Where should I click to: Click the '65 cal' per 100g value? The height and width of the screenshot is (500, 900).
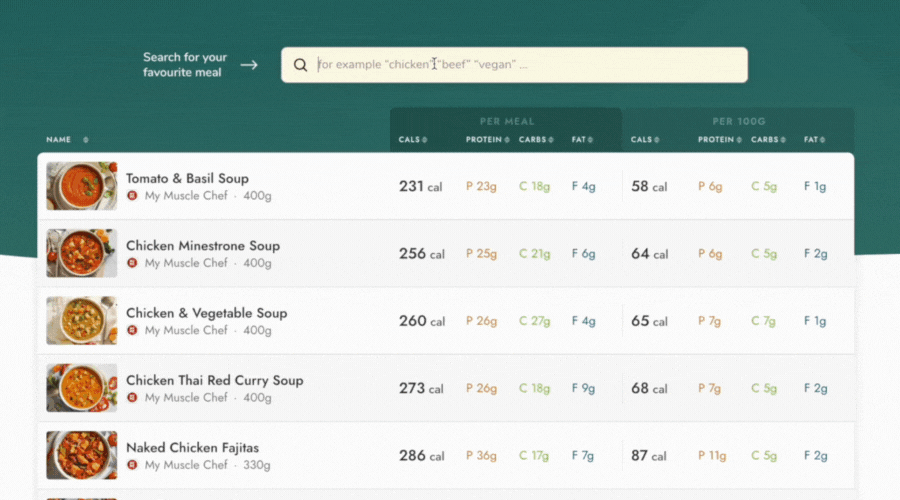(650, 321)
